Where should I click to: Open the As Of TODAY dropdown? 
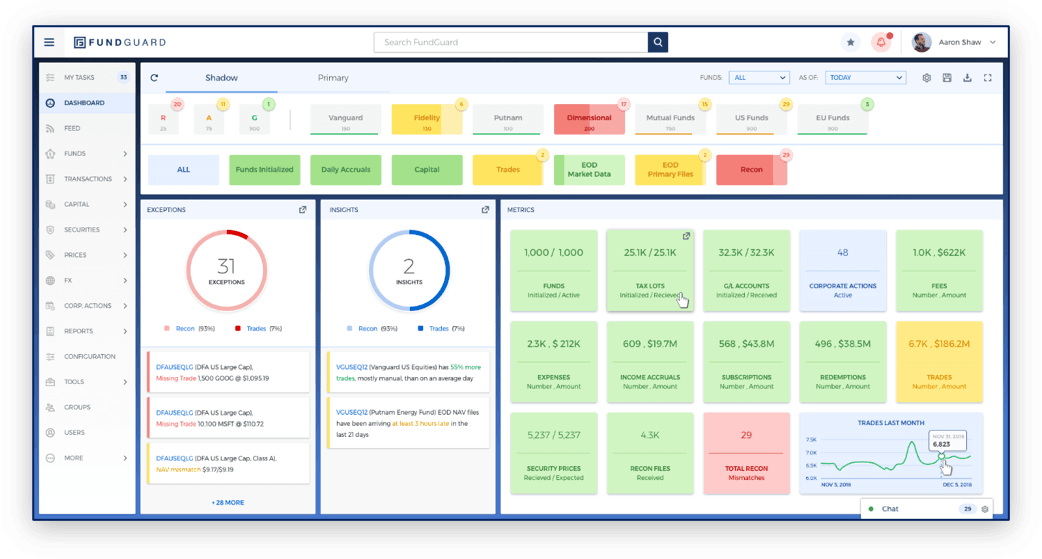865,78
